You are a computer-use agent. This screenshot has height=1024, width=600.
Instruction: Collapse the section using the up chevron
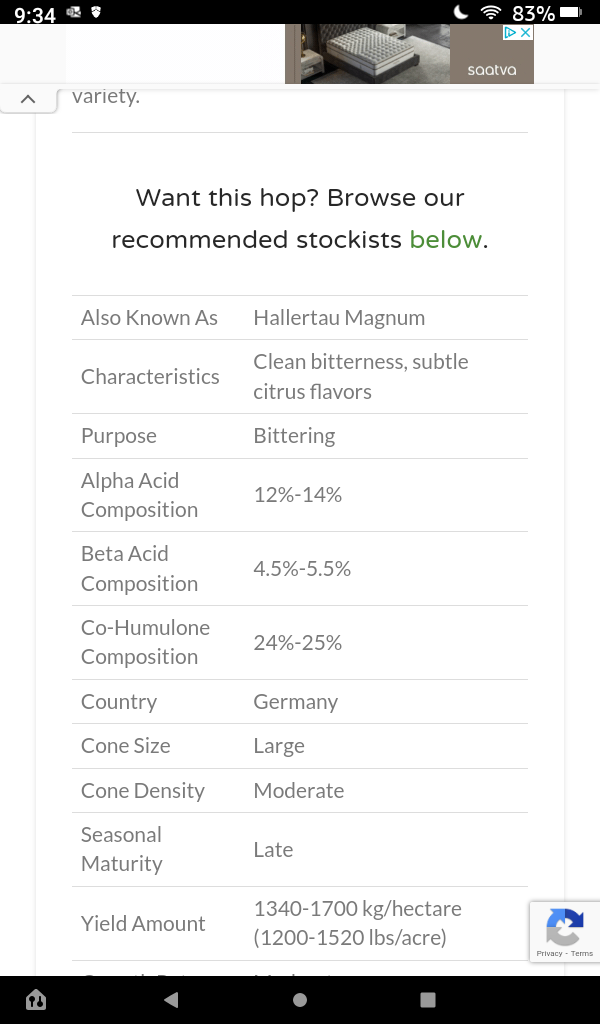[28, 99]
